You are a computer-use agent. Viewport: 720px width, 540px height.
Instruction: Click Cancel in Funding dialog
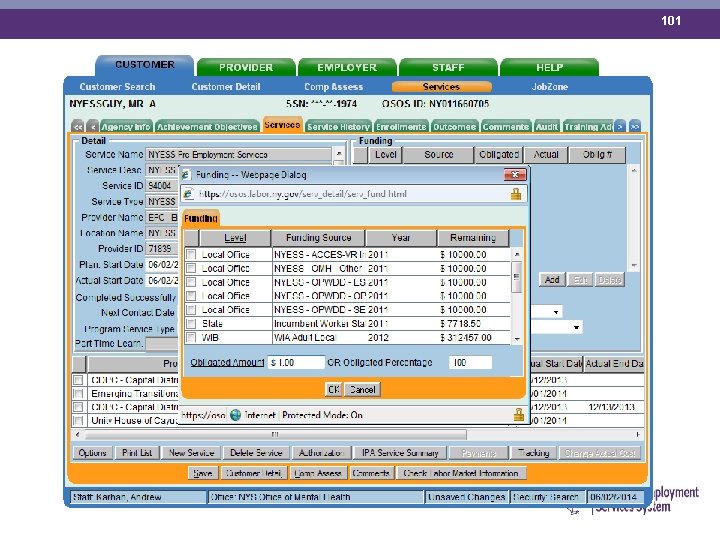coord(362,390)
